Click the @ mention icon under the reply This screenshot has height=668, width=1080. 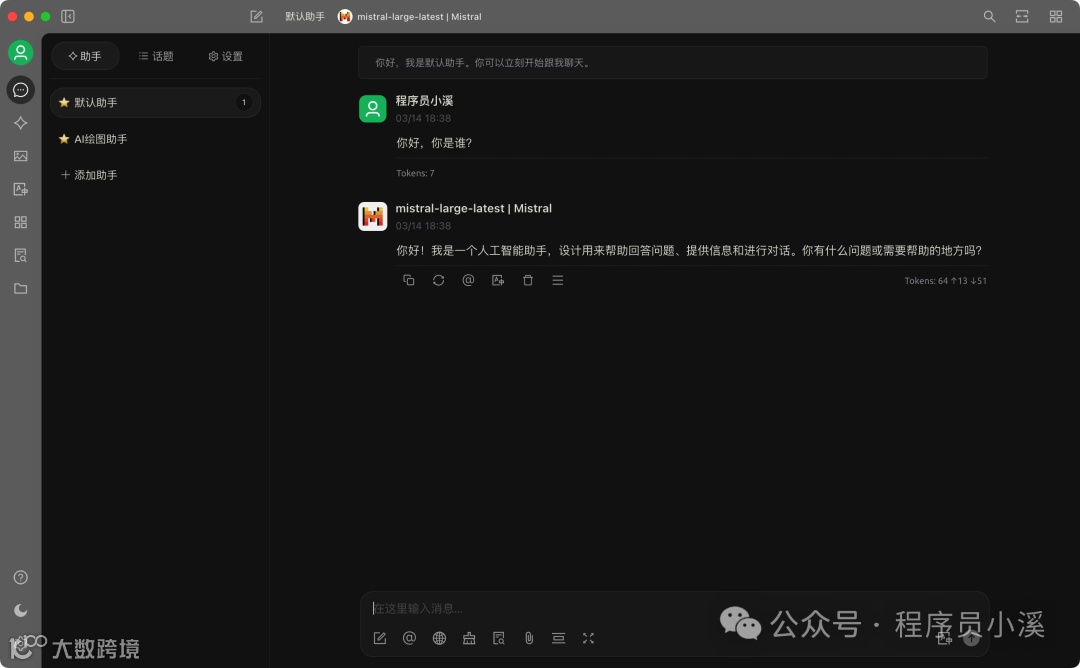click(x=468, y=280)
